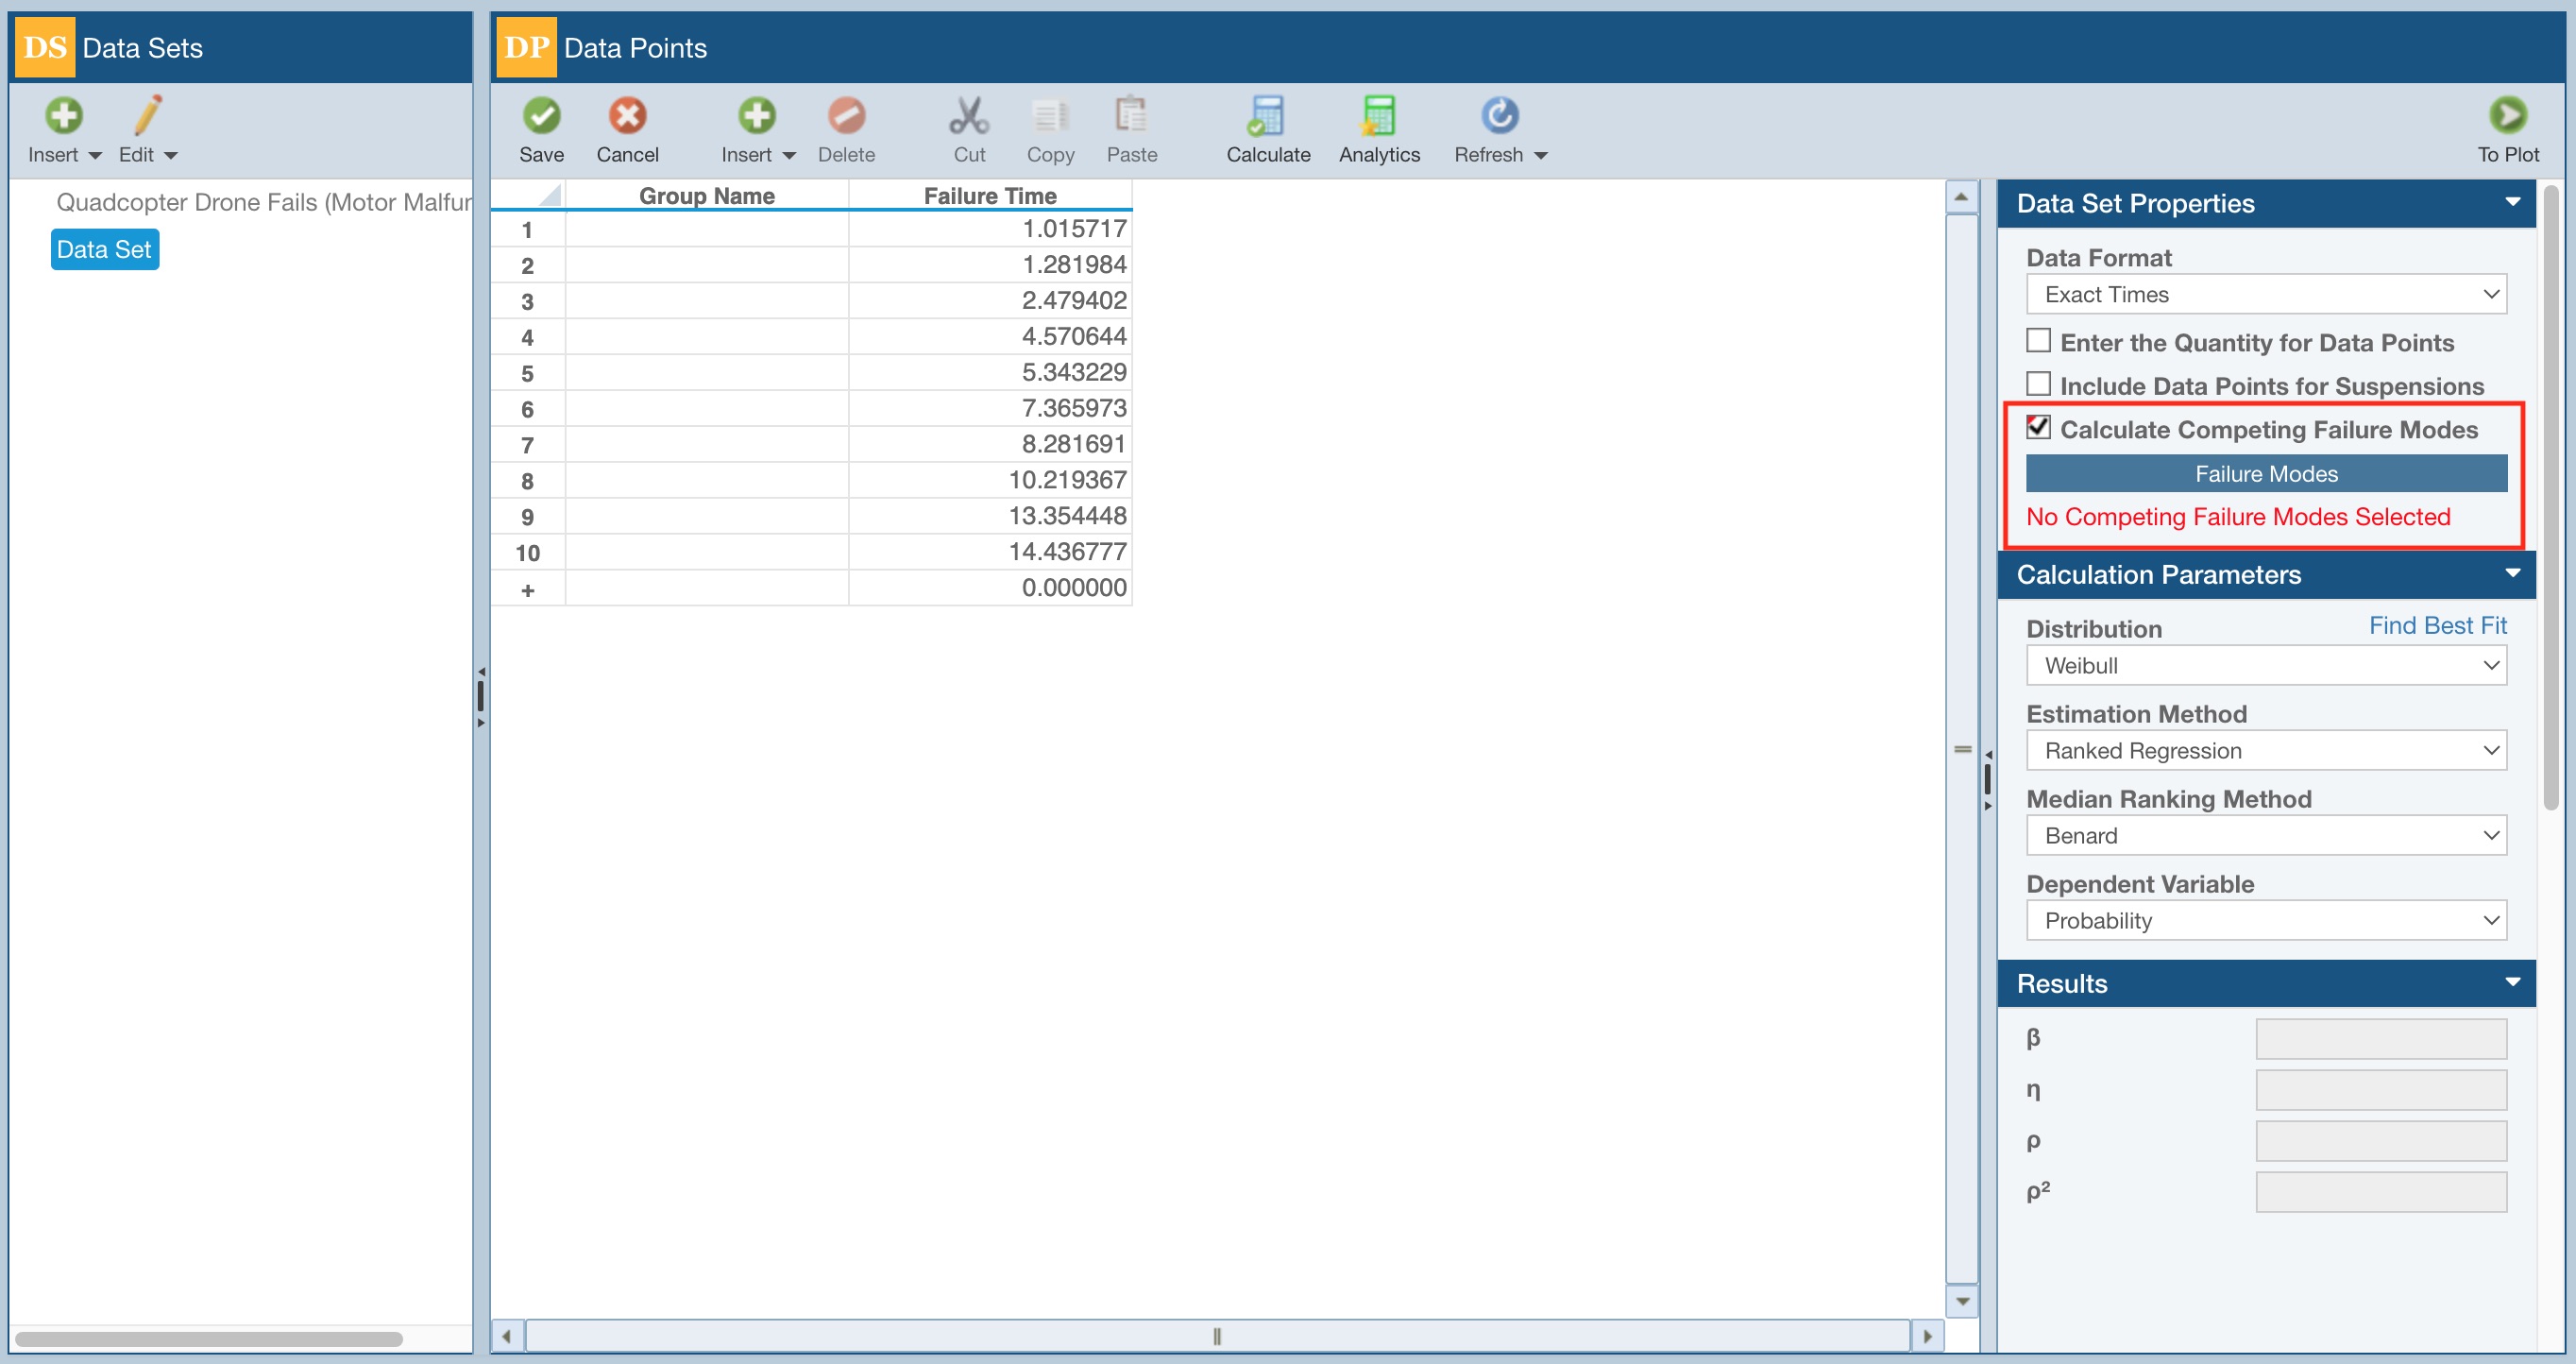The width and height of the screenshot is (2576, 1364).
Task: Click the To Plot arrow icon
Action: pos(2506,116)
